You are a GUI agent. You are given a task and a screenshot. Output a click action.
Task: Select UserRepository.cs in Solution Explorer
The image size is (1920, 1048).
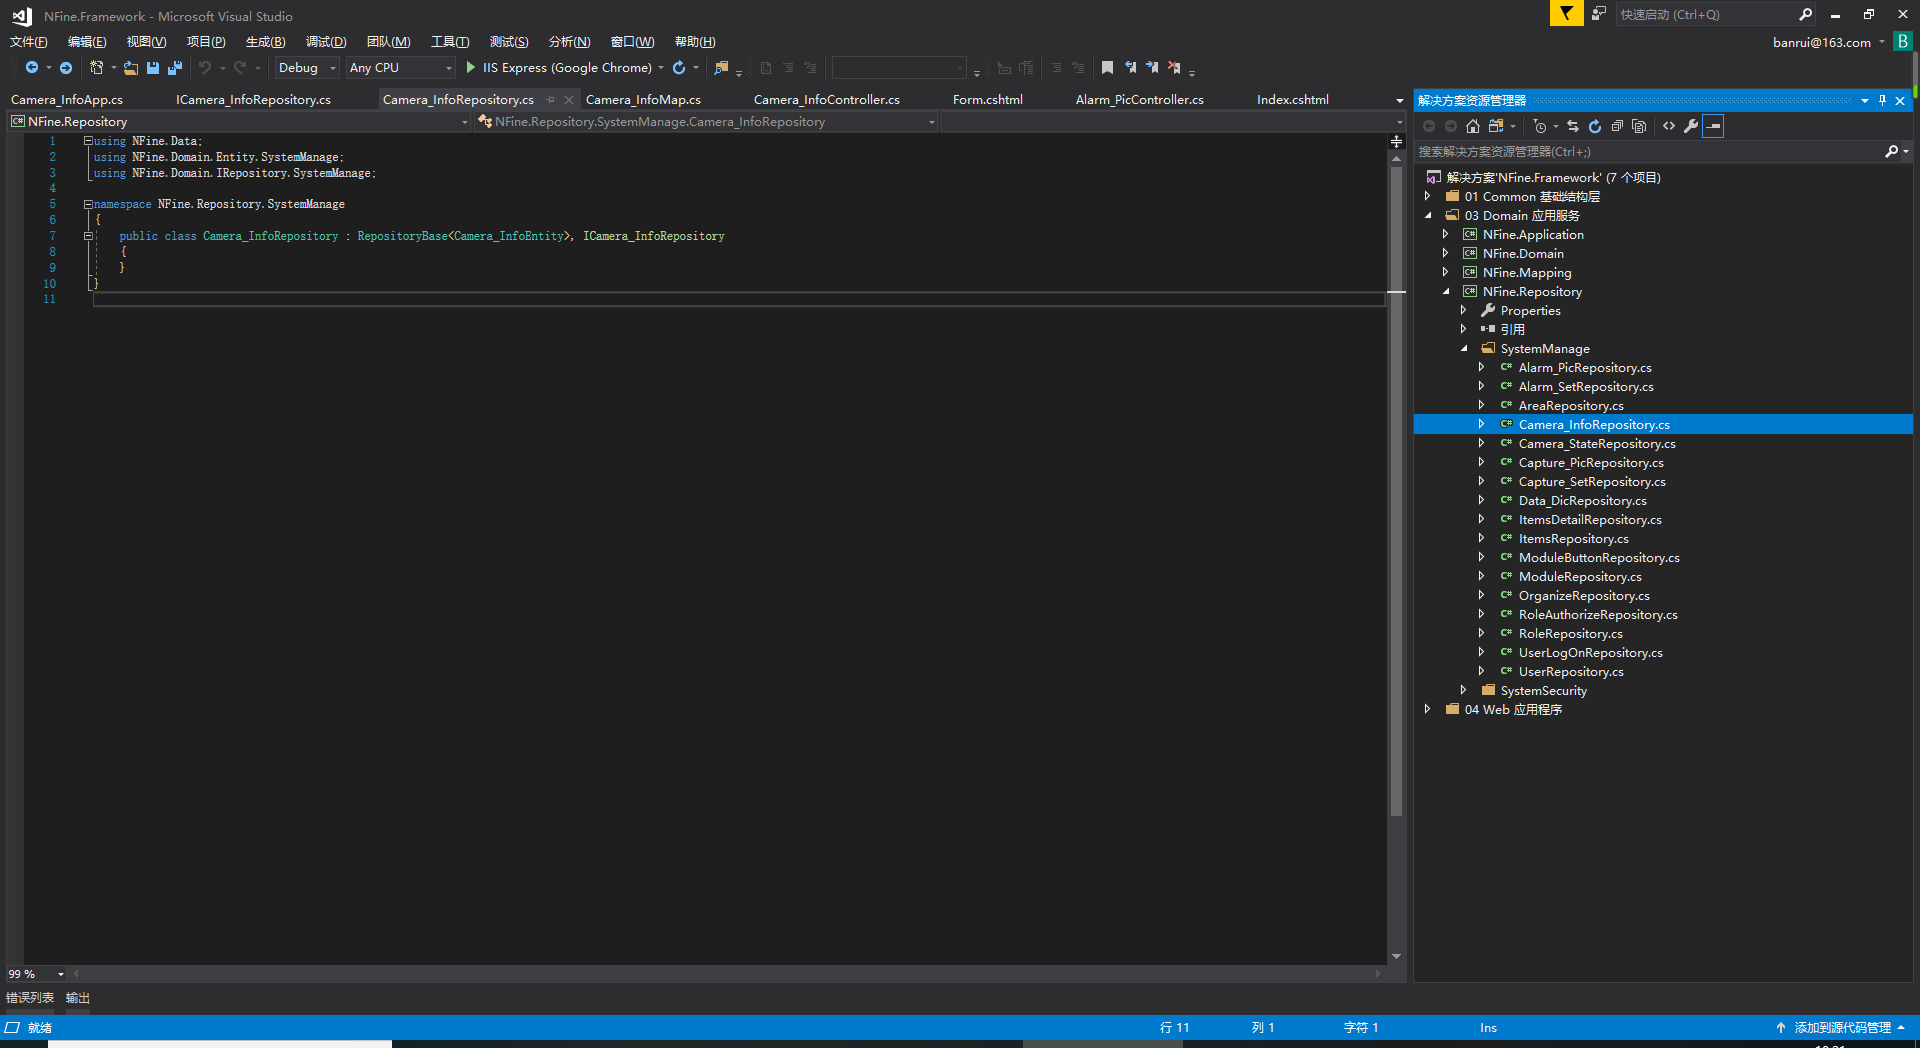(x=1571, y=672)
